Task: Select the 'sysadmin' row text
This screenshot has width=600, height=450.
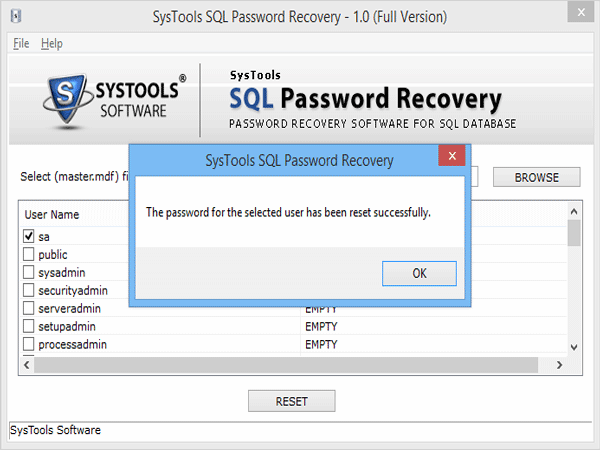Action: pyautogui.click(x=62, y=273)
